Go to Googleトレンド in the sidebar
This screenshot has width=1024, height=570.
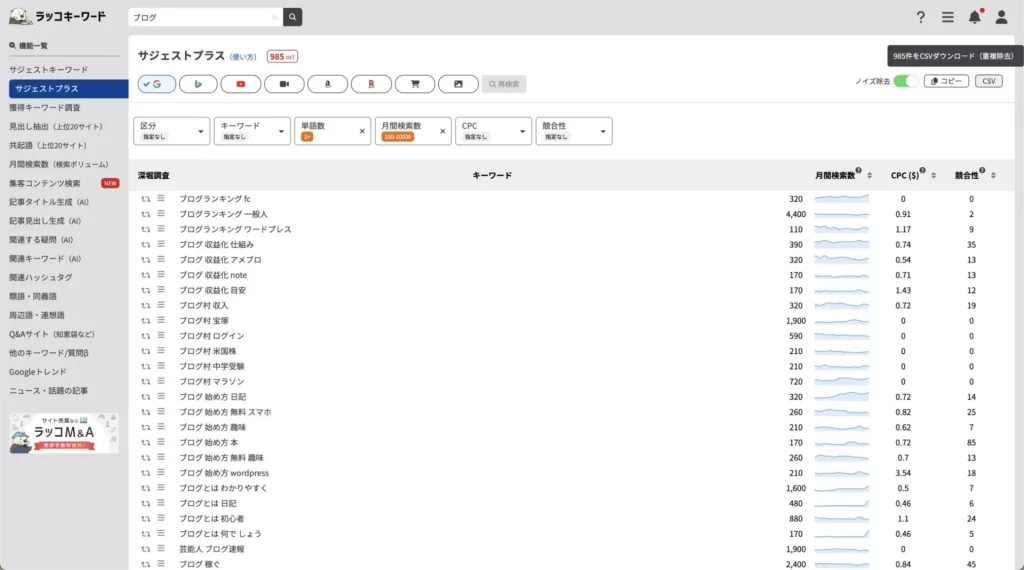tap(38, 372)
